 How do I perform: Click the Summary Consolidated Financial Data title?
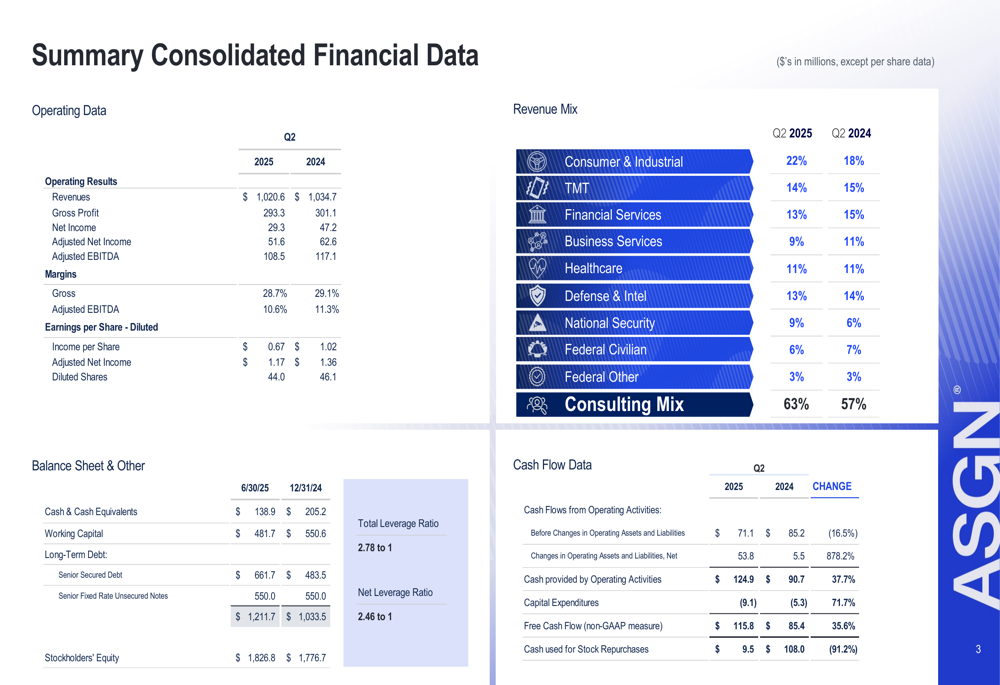point(255,56)
